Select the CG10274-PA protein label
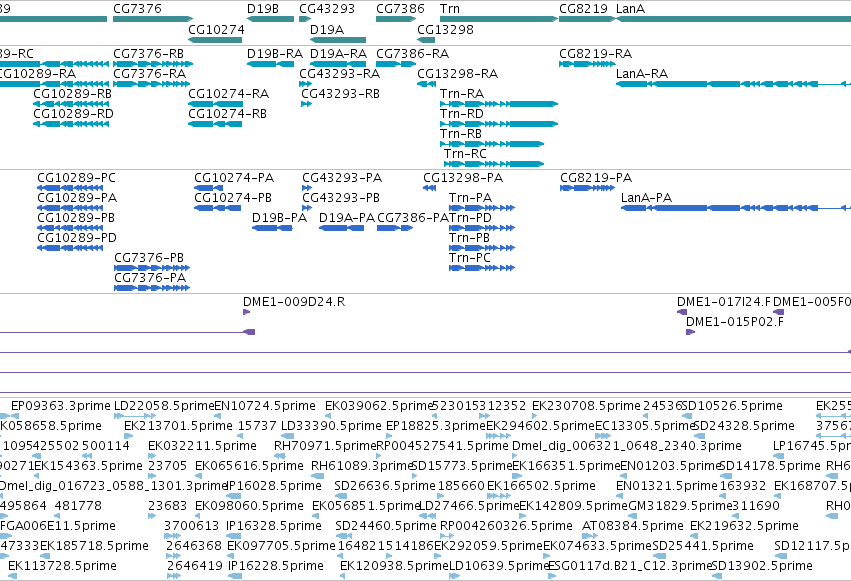Screen dimensions: 851x581 click(234, 178)
